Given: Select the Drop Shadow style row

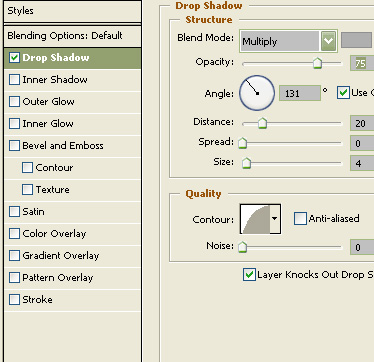Looking at the screenshot, I should tap(73, 58).
